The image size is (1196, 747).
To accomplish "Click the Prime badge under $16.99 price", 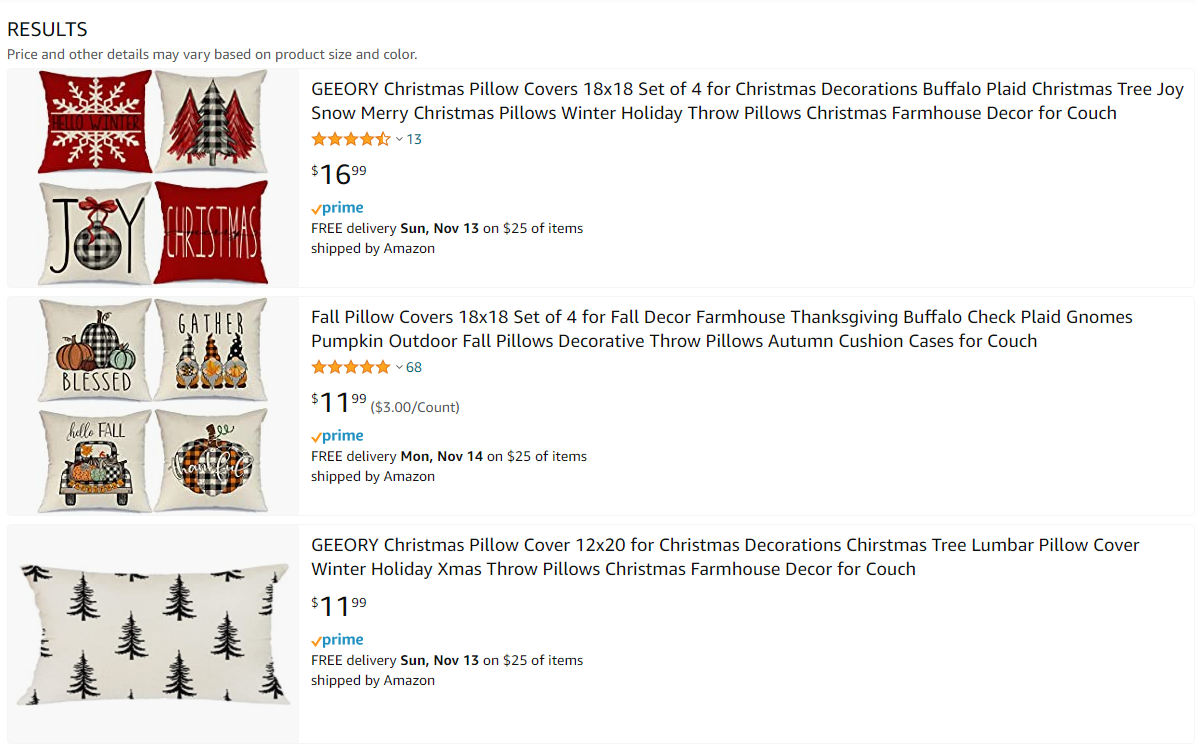I will (337, 208).
